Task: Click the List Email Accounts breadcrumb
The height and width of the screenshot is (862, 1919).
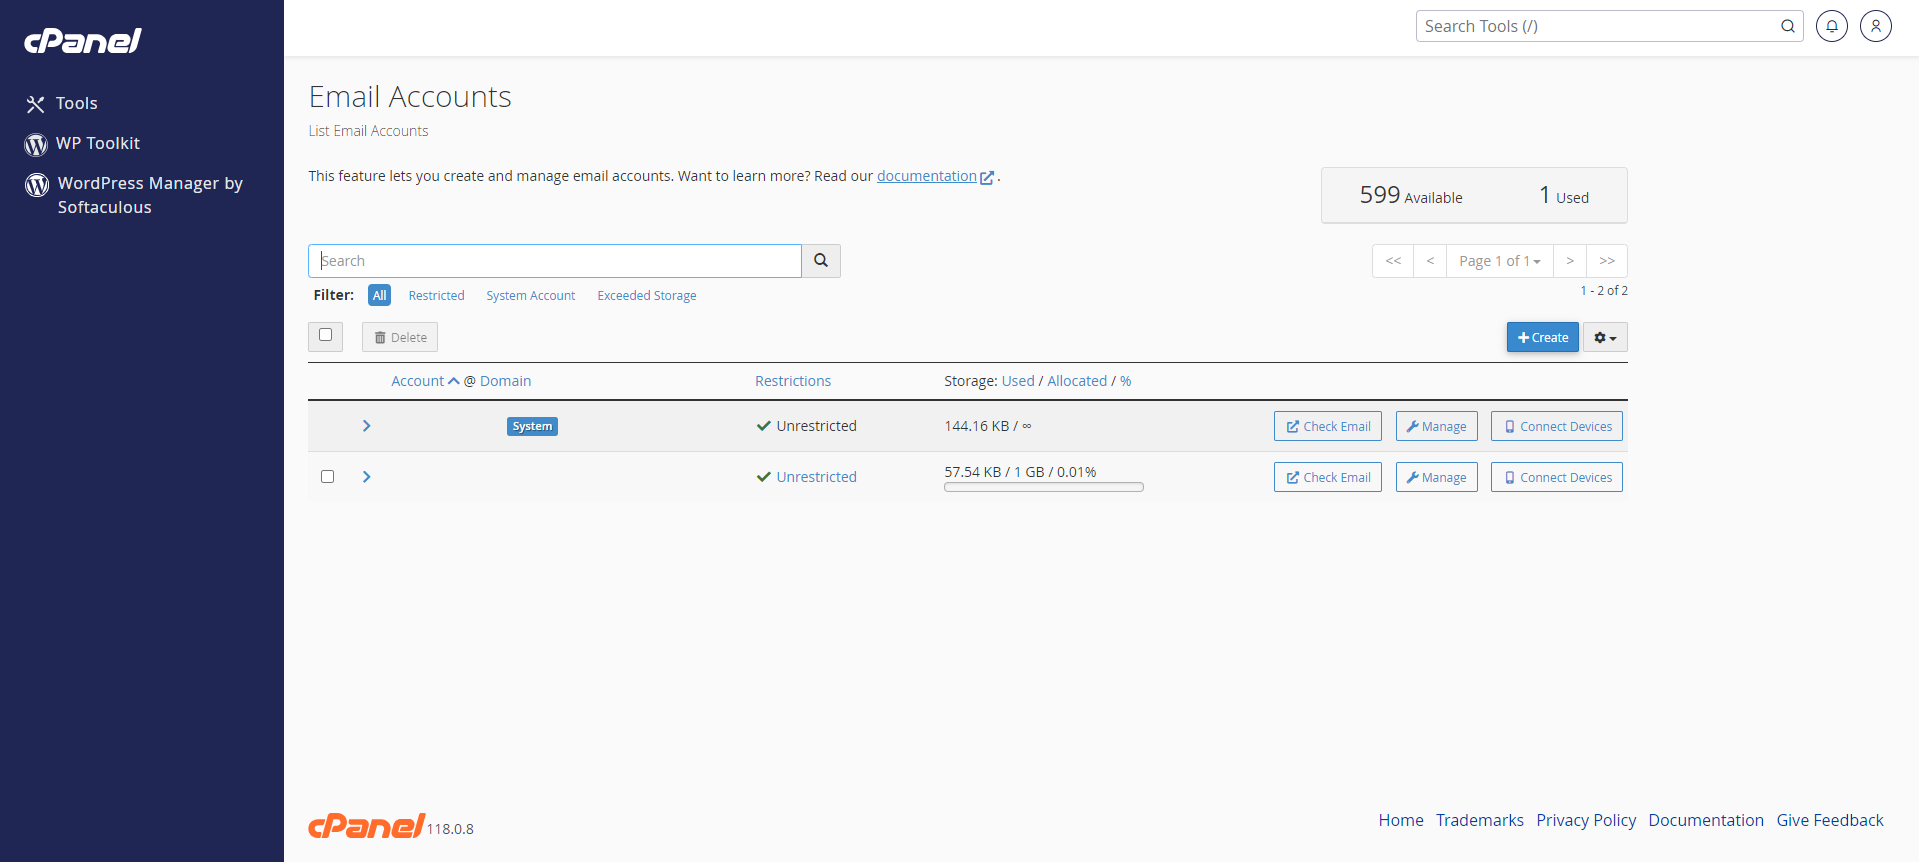Action: 368,131
